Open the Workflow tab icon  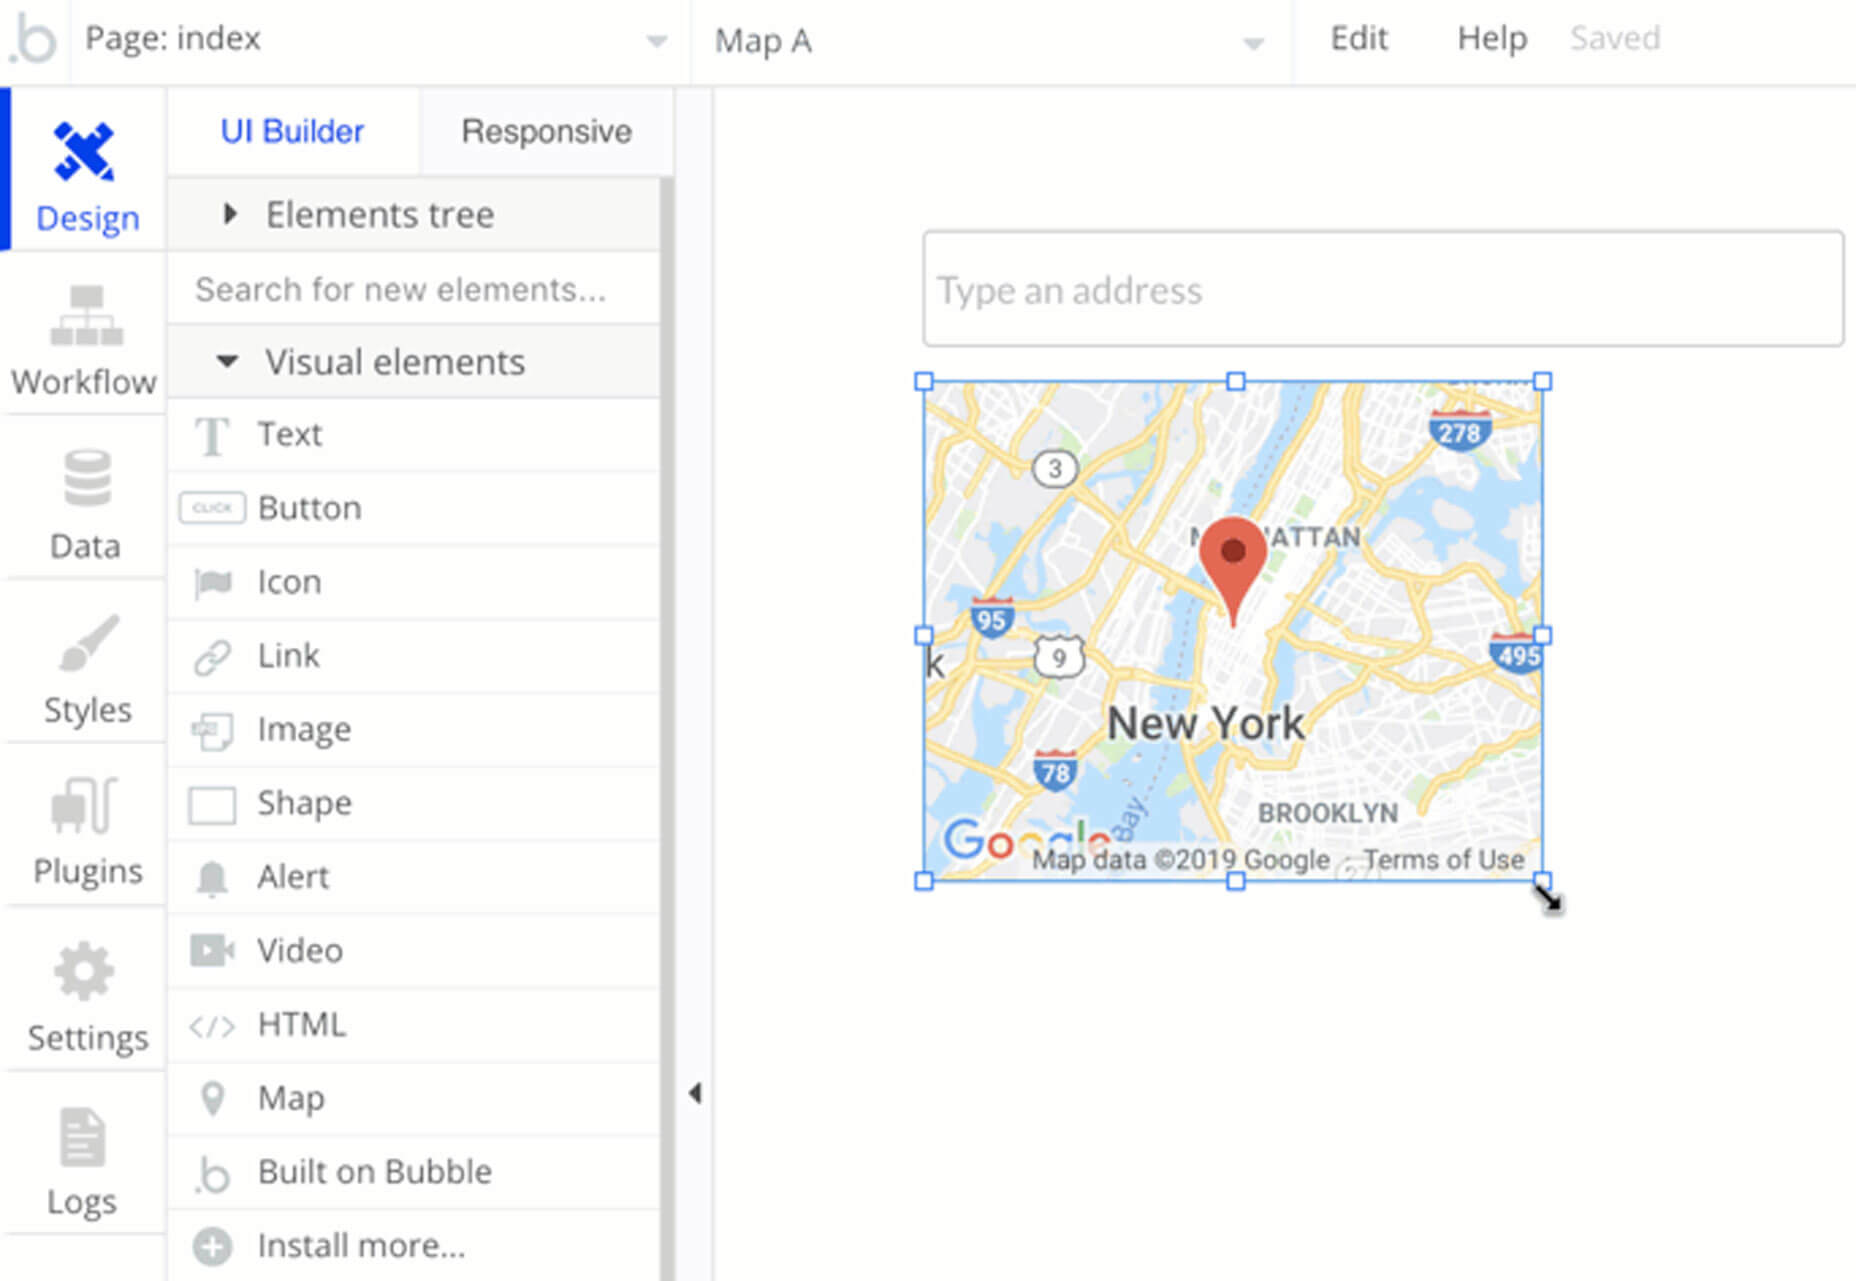[86, 316]
